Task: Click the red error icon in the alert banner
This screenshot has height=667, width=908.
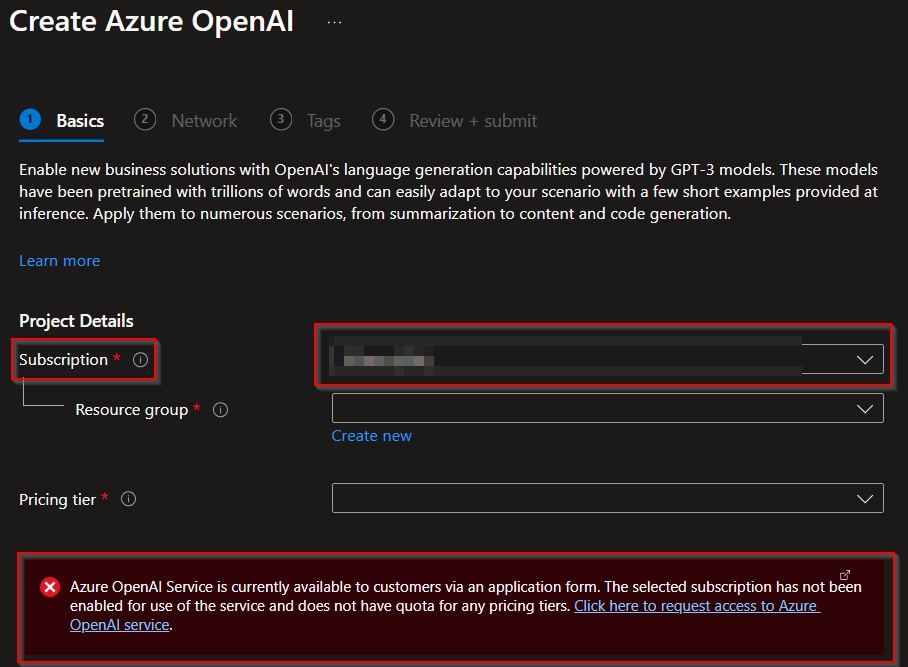Action: coord(49,587)
